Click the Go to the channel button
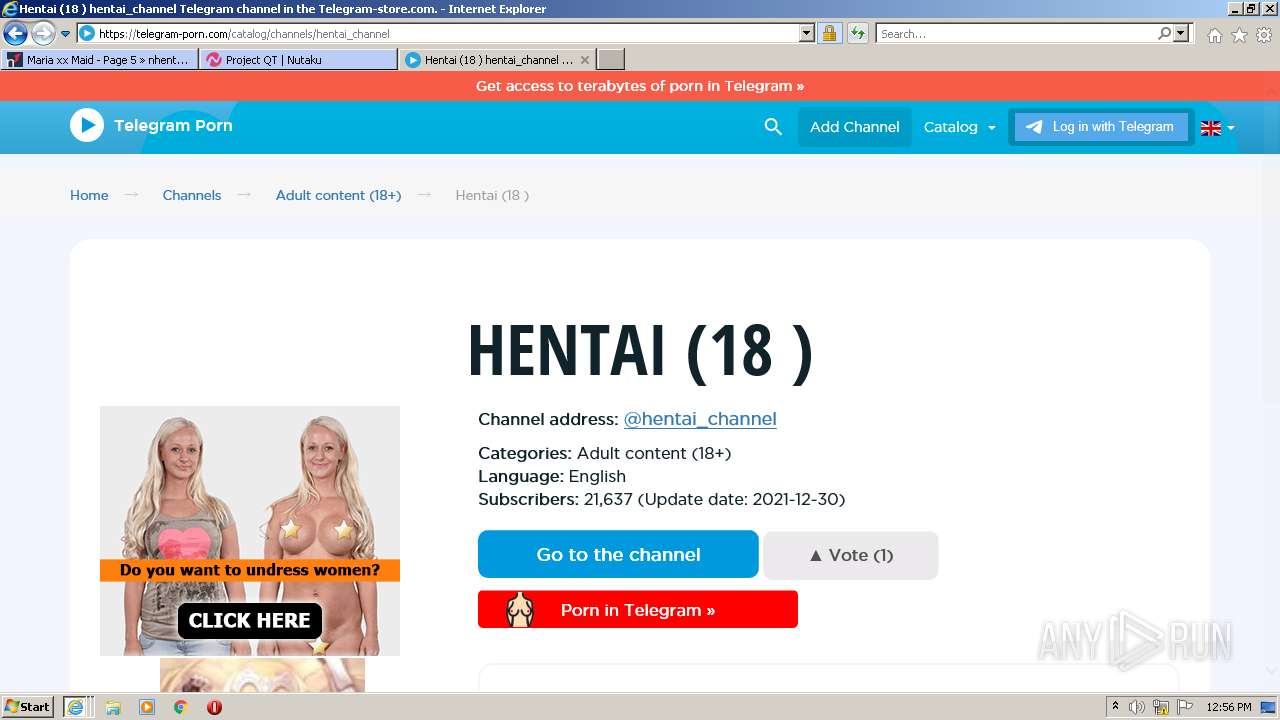 [x=618, y=554]
